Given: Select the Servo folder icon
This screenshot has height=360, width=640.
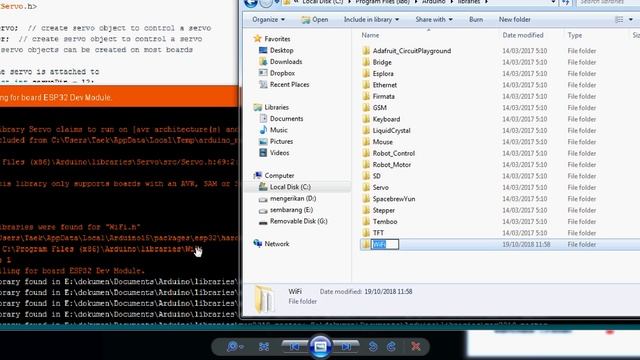Looking at the screenshot, I should pos(366,188).
